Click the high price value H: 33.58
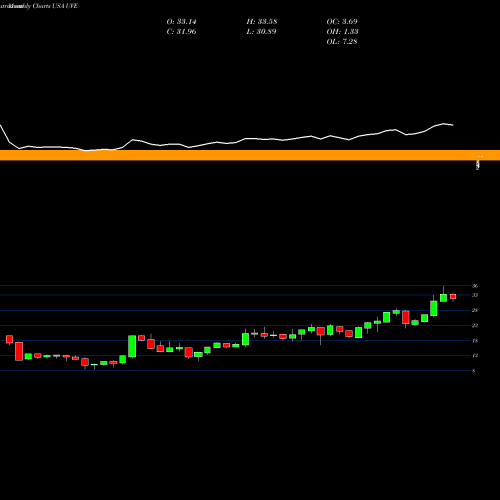This screenshot has width=500, height=500. [262, 22]
